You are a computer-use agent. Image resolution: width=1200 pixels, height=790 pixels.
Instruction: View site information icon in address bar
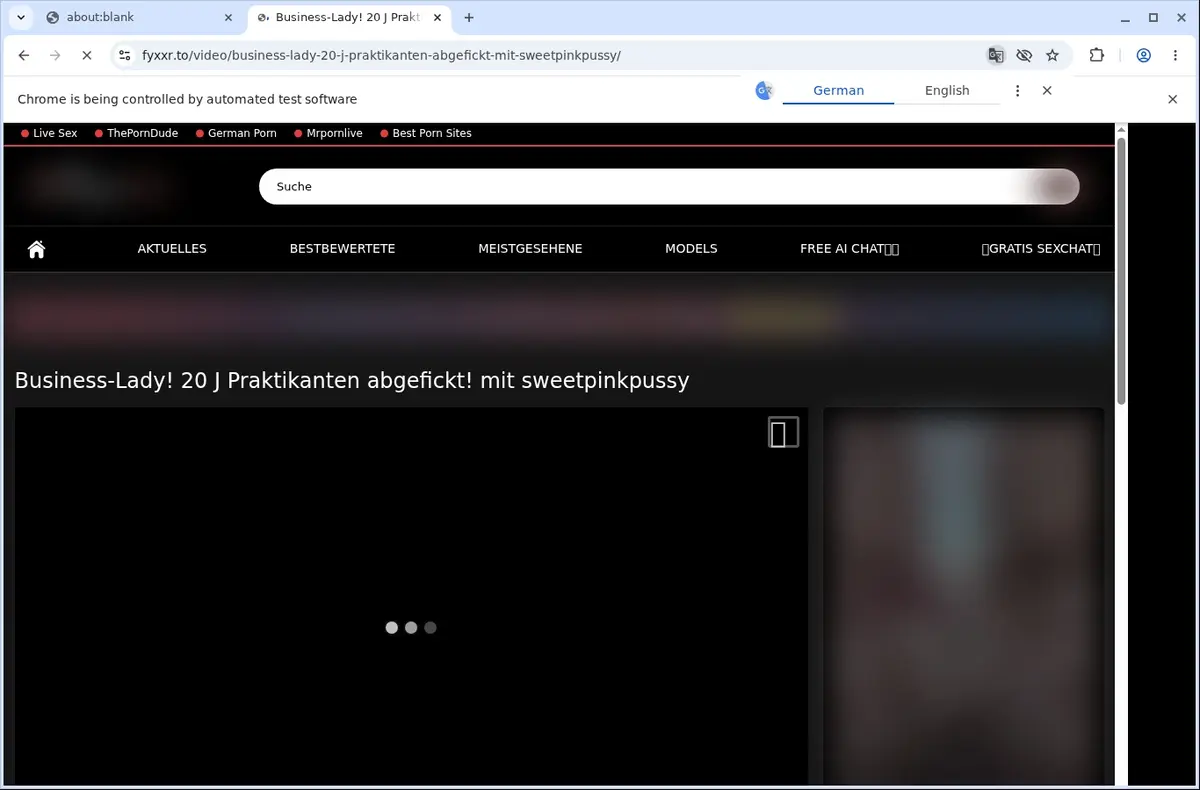(123, 55)
